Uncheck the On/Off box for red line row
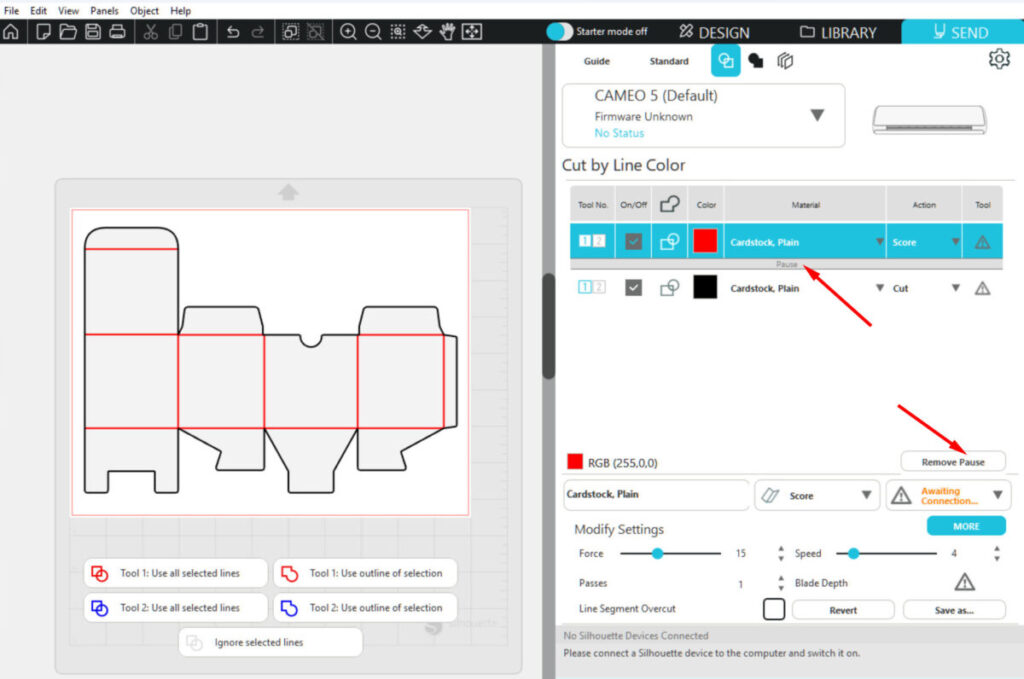Image resolution: width=1024 pixels, height=679 pixels. click(633, 242)
